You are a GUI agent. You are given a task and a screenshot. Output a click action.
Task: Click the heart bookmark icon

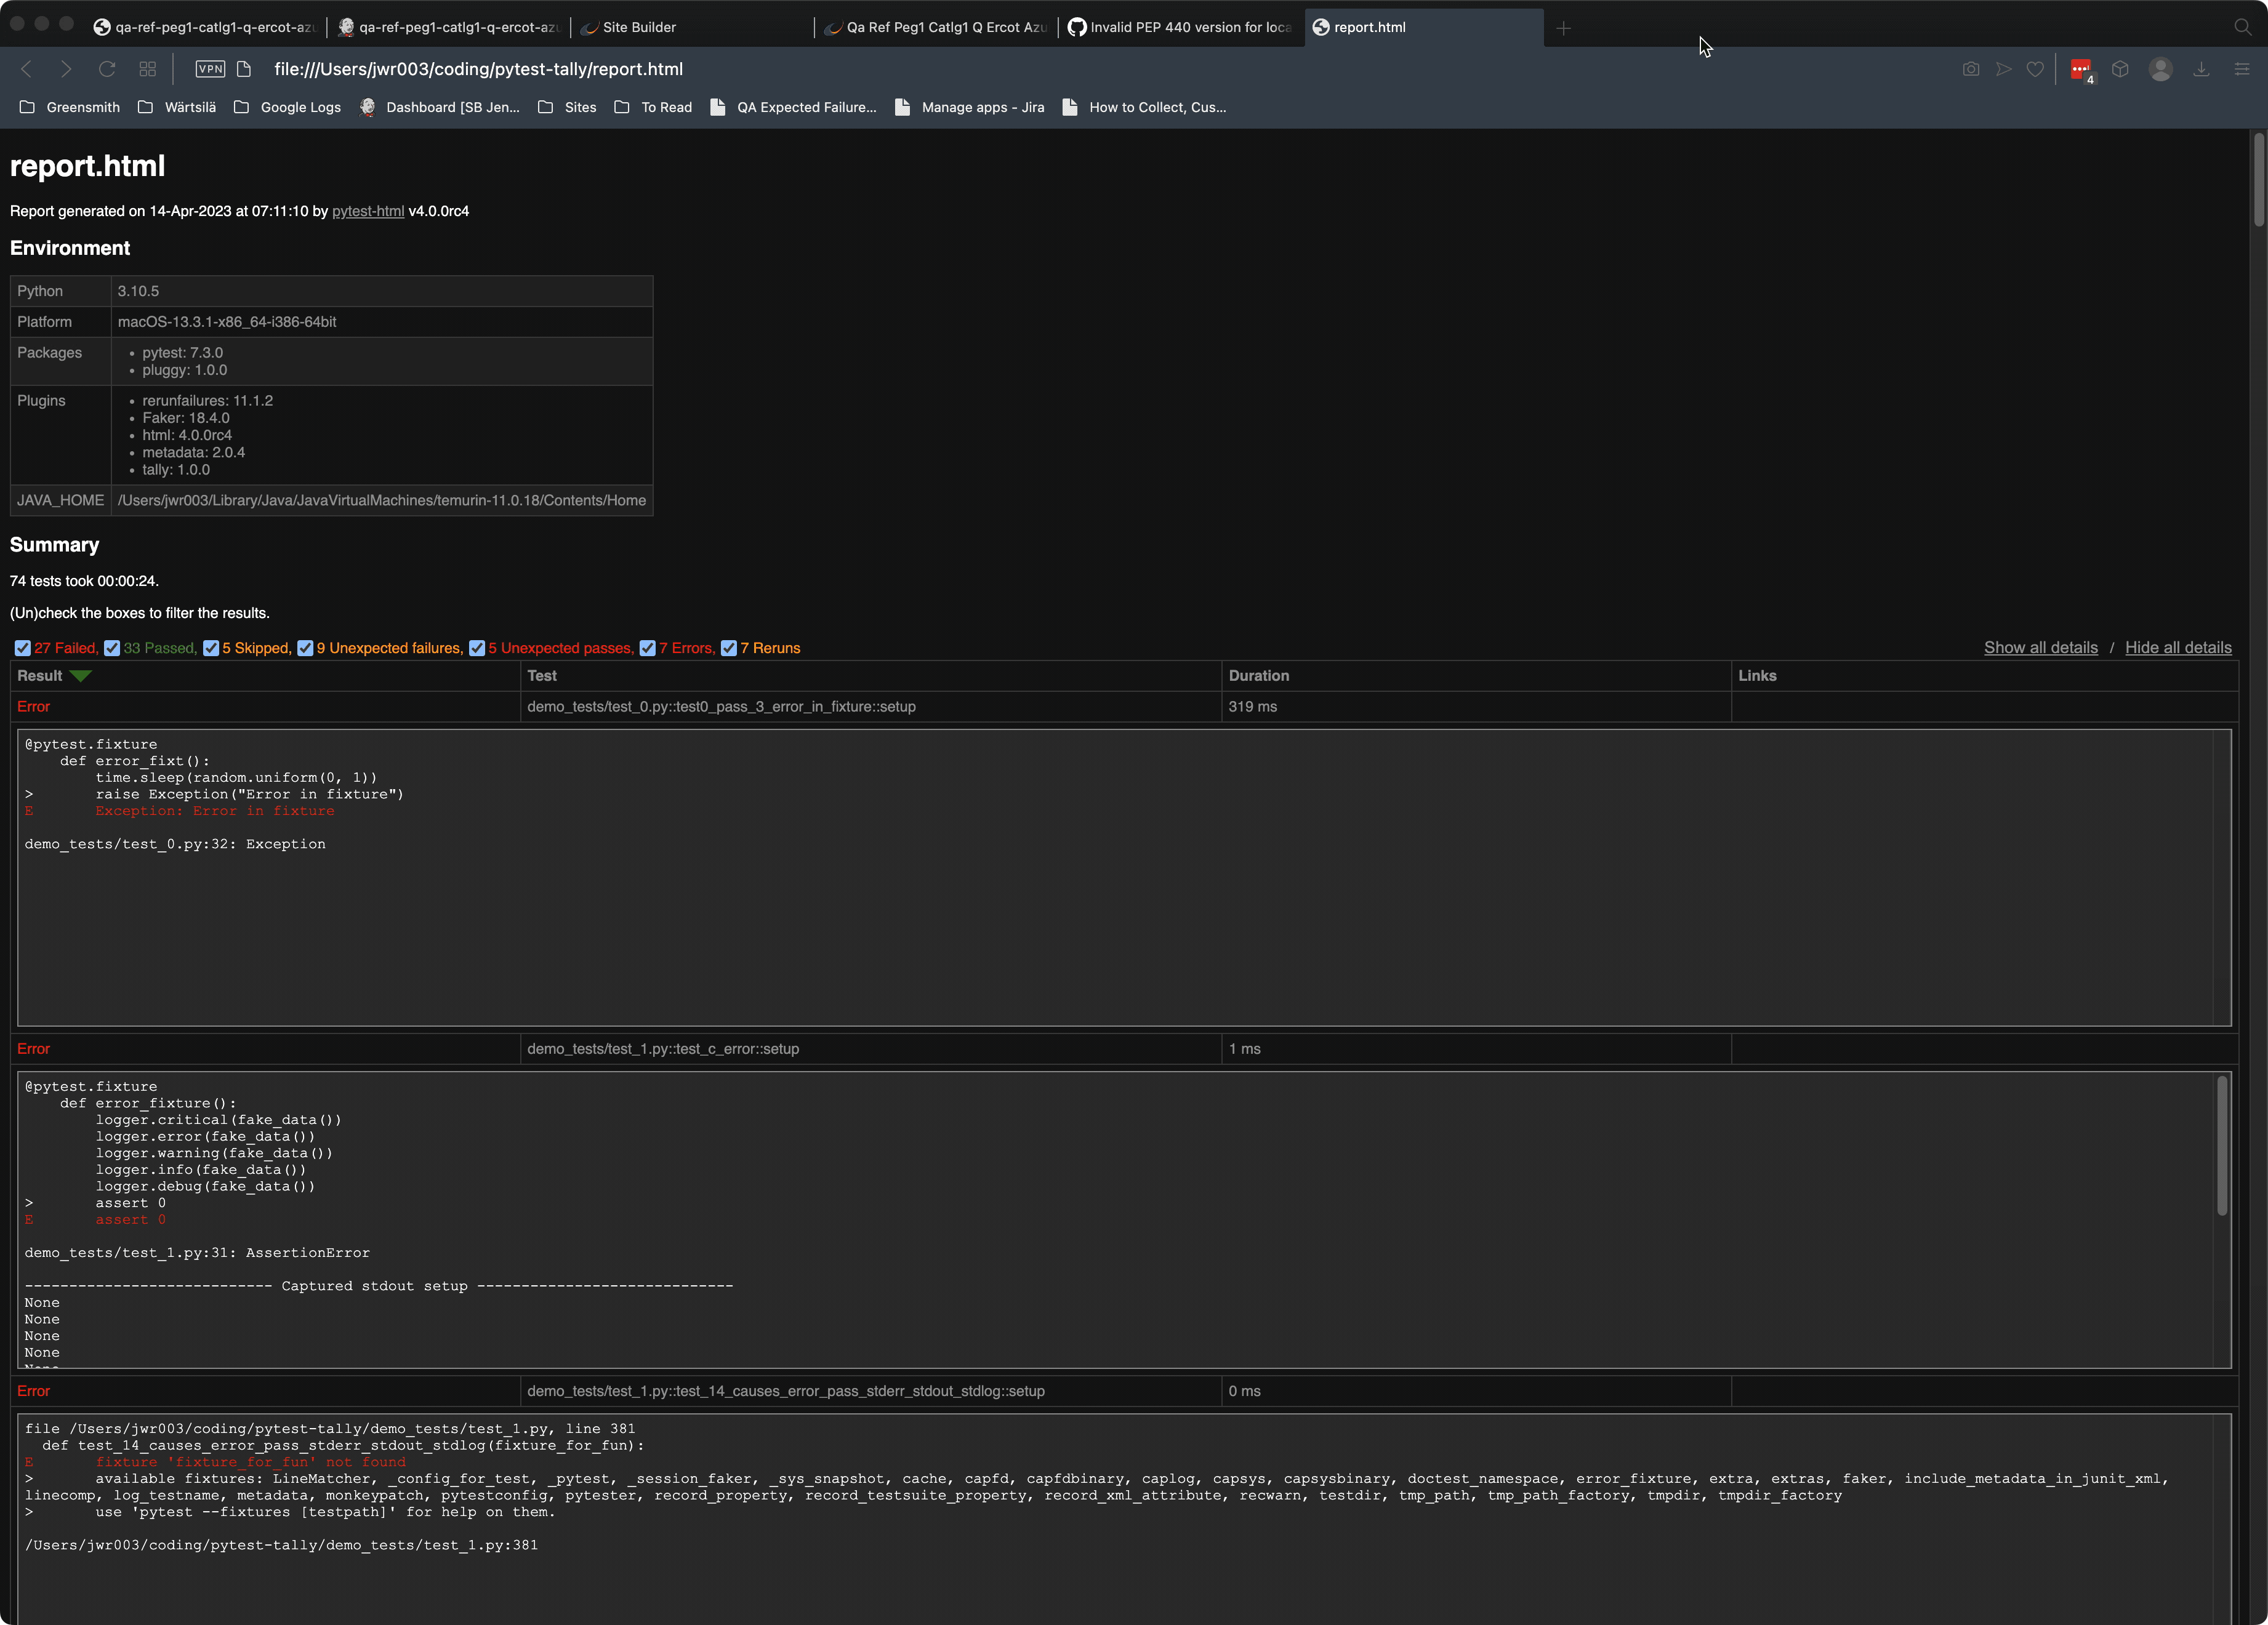click(2035, 69)
